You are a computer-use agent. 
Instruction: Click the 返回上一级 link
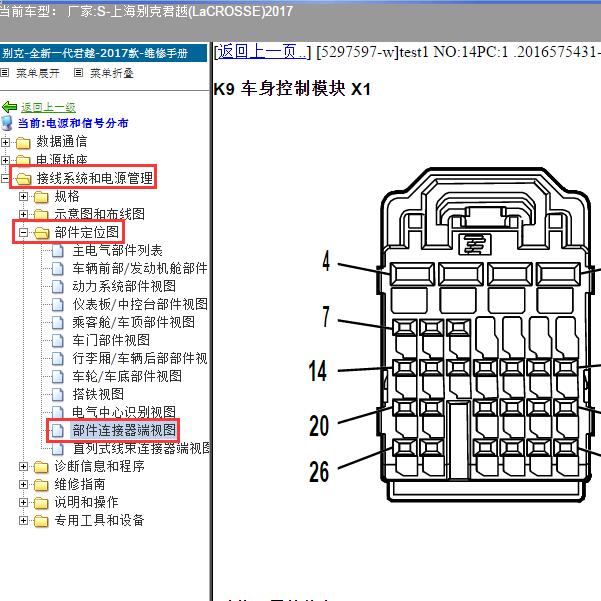(49, 108)
